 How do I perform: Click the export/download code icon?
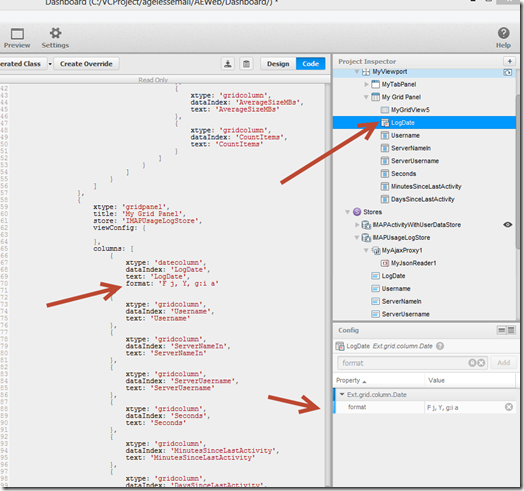tap(228, 64)
